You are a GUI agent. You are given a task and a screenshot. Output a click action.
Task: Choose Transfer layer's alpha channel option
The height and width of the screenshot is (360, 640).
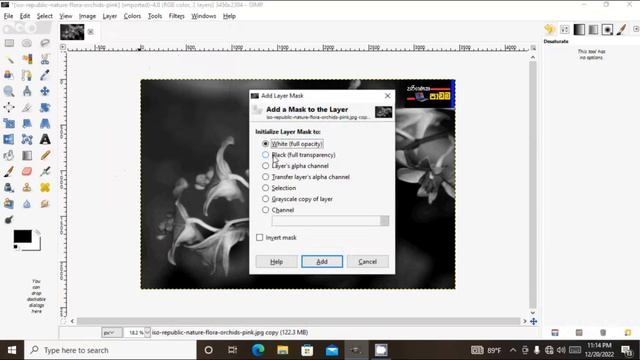306,177
